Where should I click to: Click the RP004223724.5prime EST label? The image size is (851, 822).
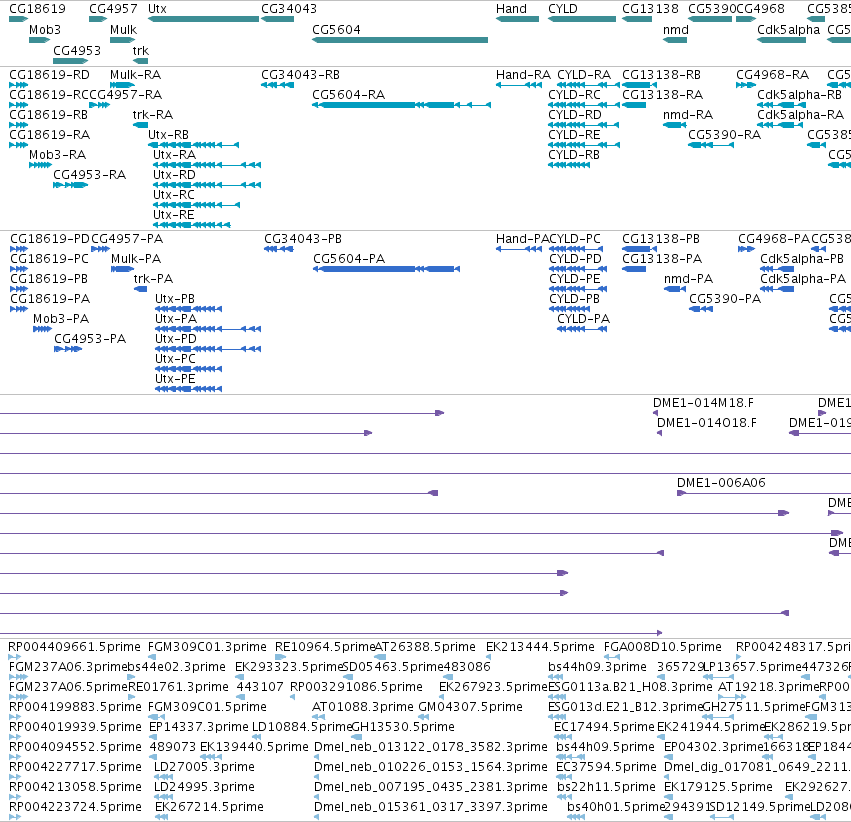click(75, 807)
